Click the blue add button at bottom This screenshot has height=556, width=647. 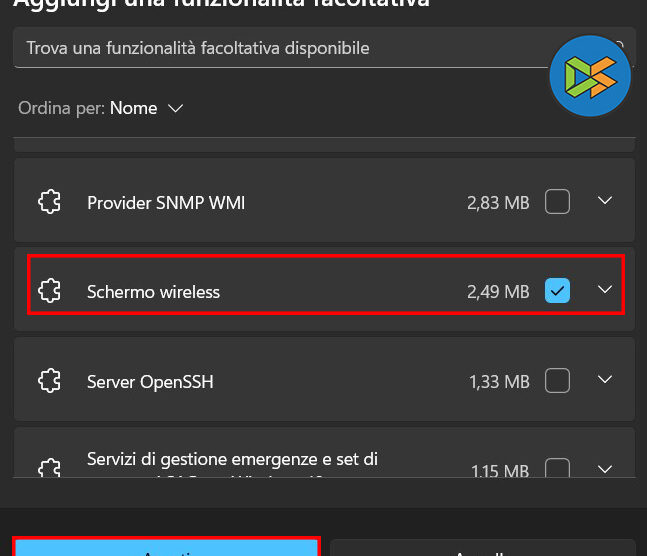tap(166, 548)
